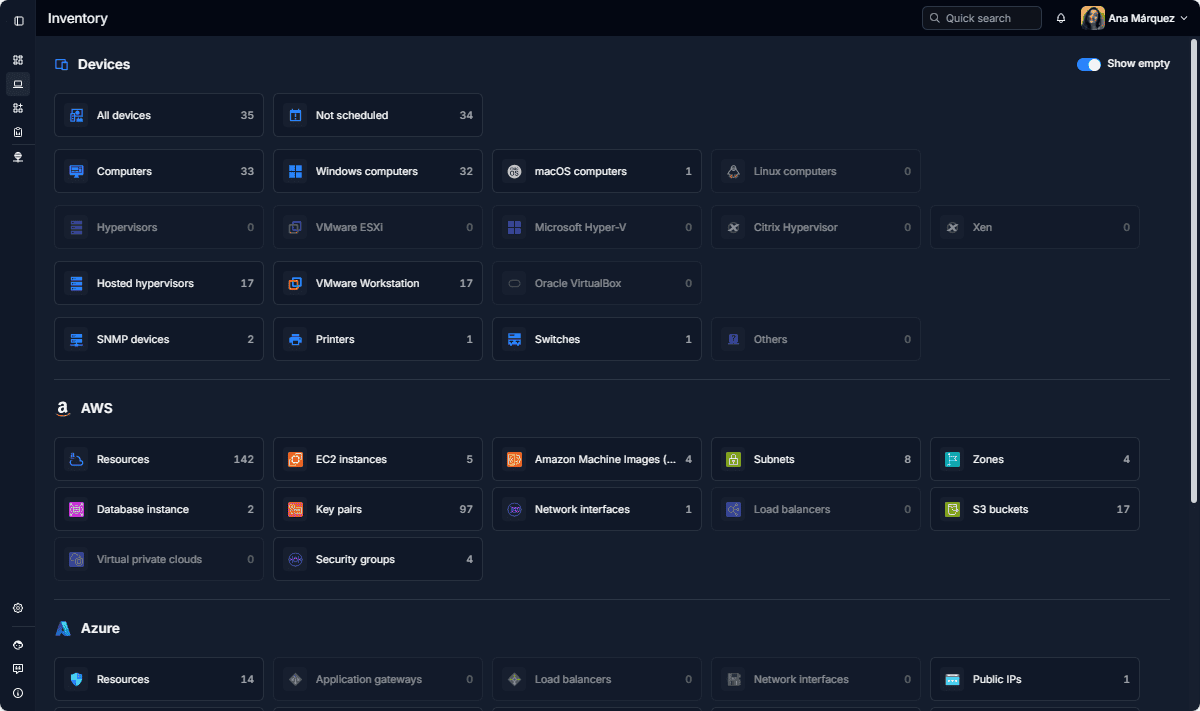Click the Linux computers penguin icon
Viewport: 1200px width, 711px height.
click(733, 171)
